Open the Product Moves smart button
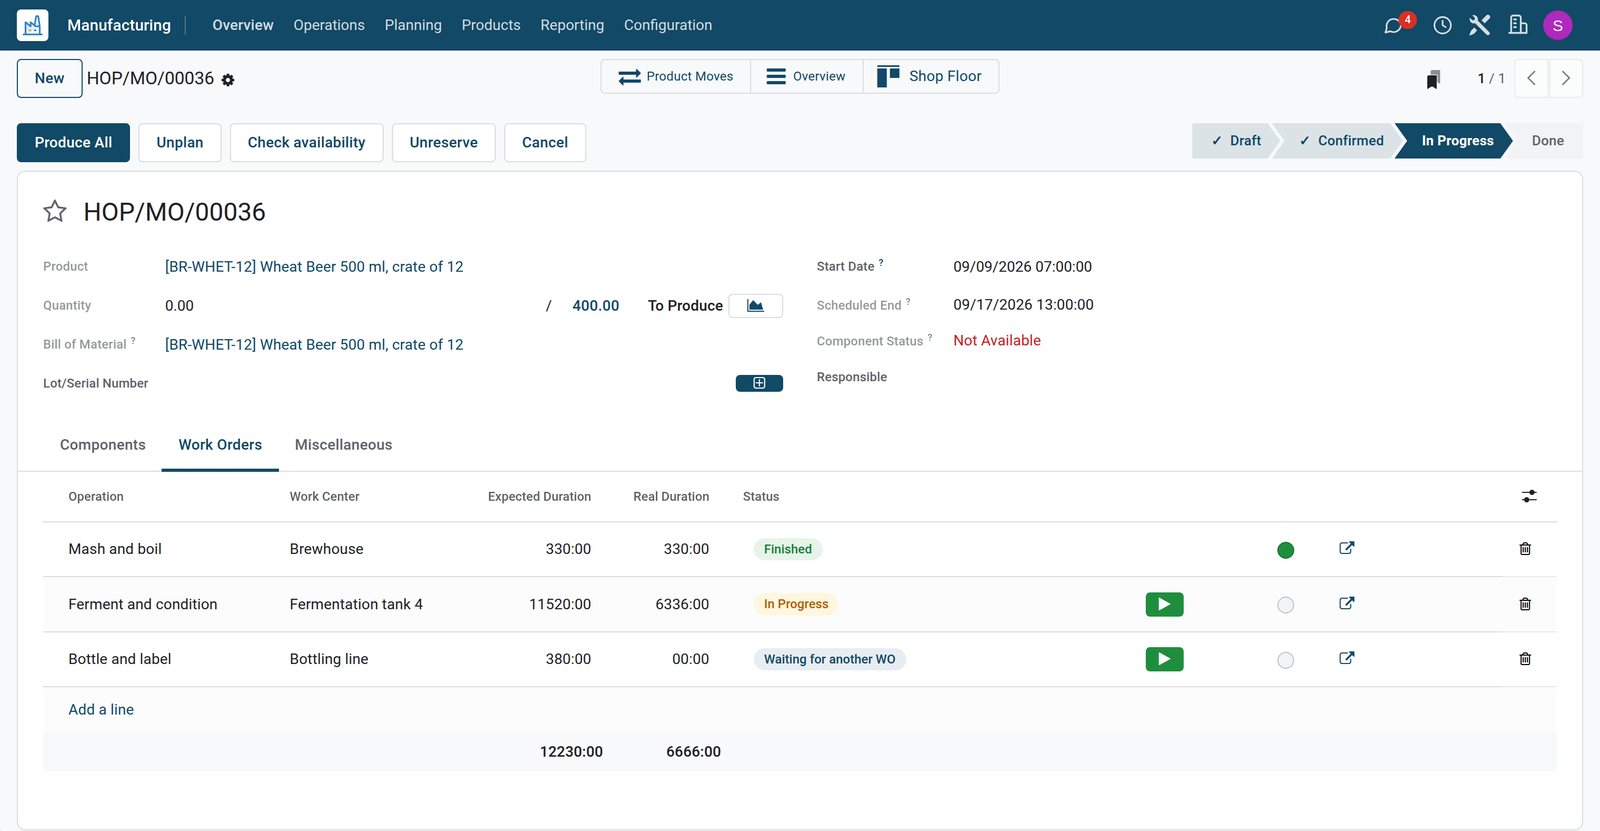 coord(676,77)
